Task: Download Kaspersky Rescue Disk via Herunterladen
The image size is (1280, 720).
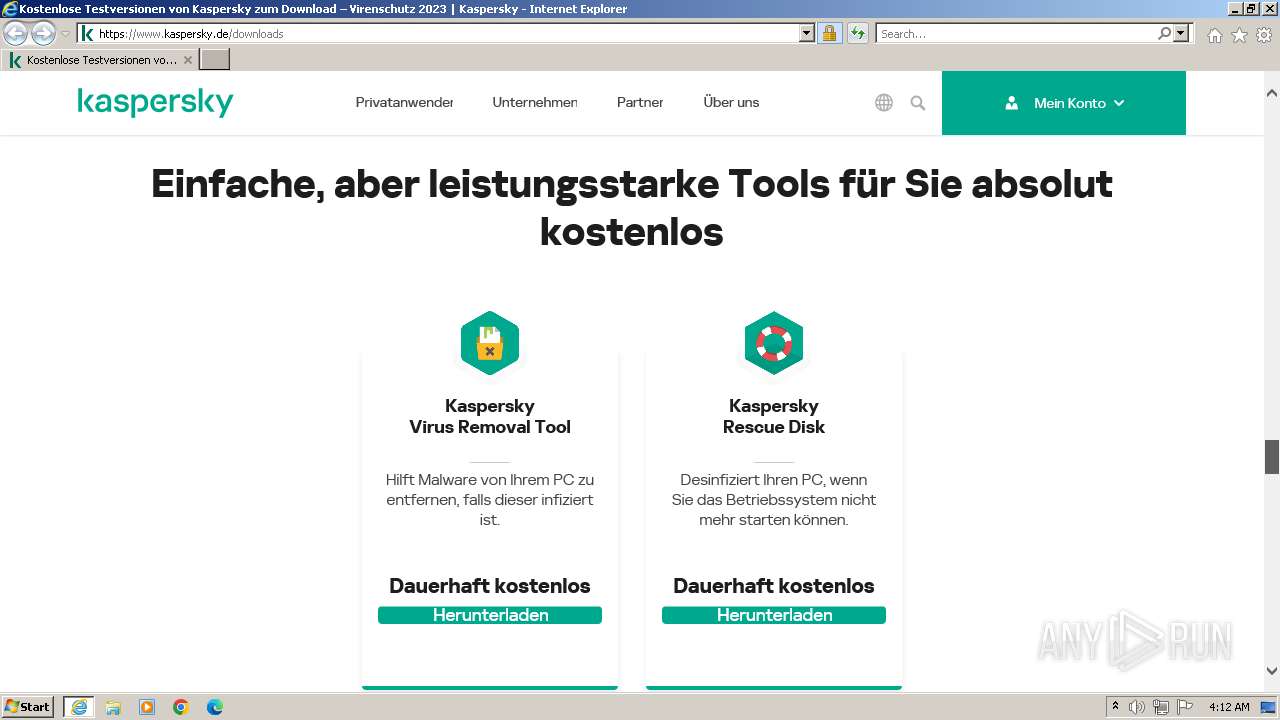Action: (x=774, y=615)
